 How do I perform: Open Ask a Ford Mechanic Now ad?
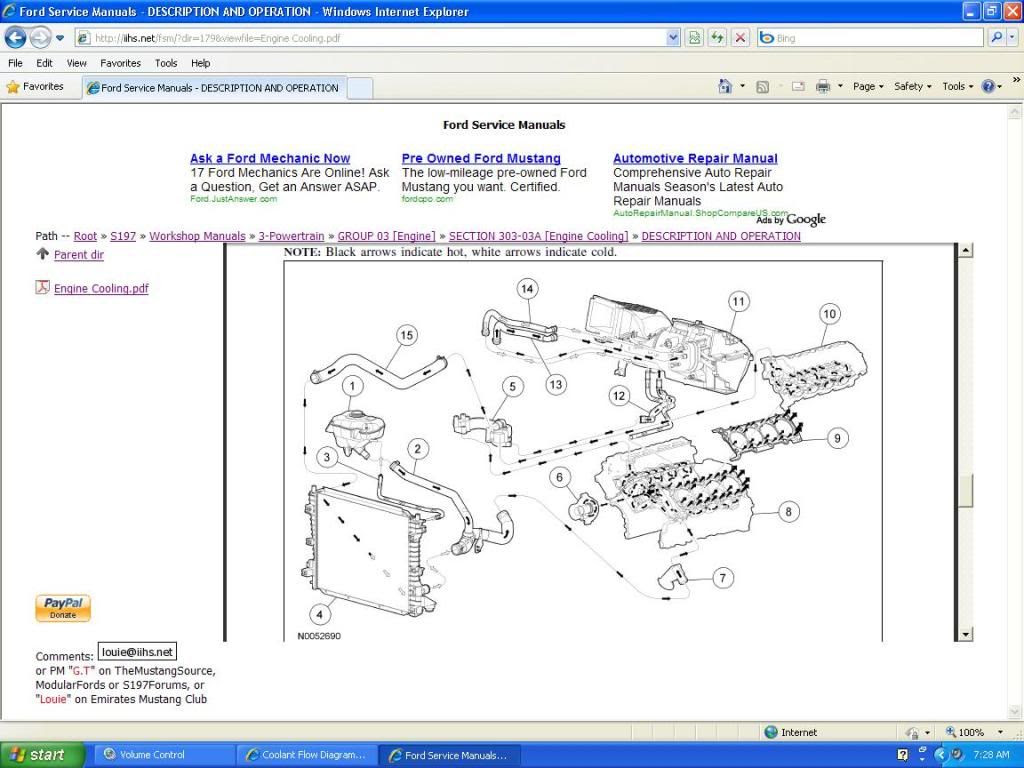(x=270, y=158)
